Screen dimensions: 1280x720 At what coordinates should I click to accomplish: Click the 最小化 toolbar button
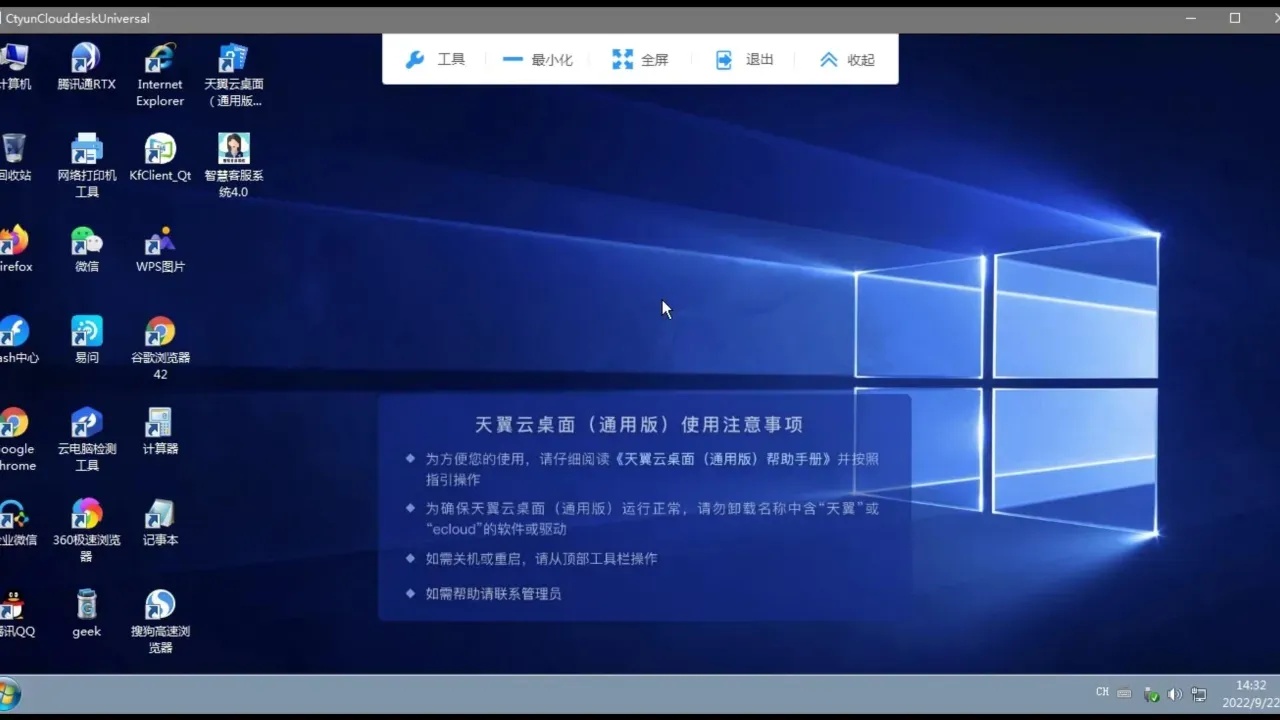tap(538, 60)
